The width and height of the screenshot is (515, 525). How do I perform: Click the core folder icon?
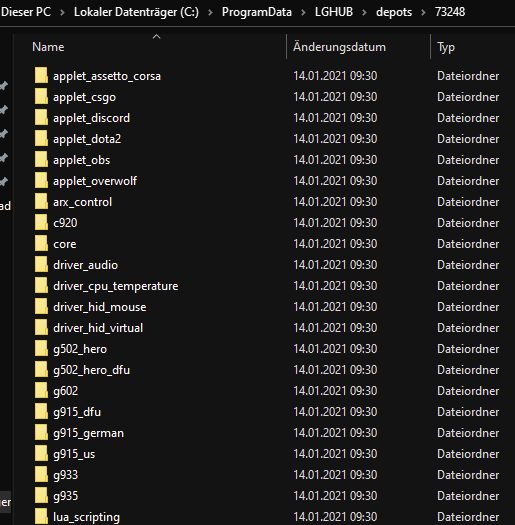pos(41,244)
